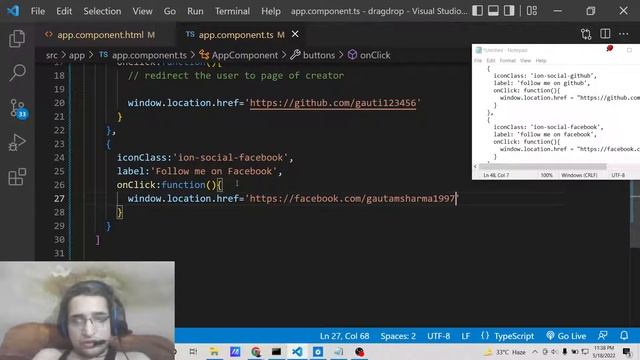Screen dimensions: 640x360
Task: Open the Run menu
Action: pos(195,11)
